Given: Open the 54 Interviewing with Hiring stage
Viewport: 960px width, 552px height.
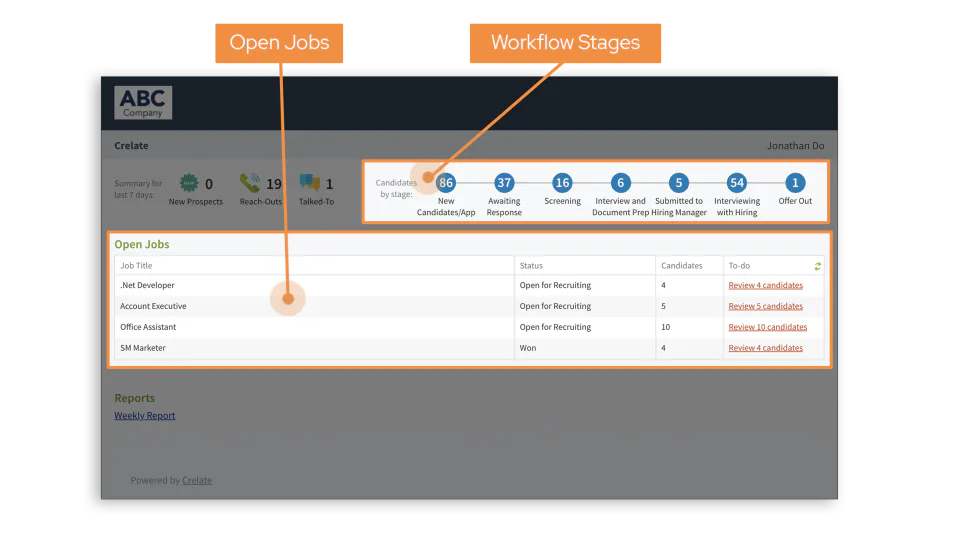Looking at the screenshot, I should 737,182.
